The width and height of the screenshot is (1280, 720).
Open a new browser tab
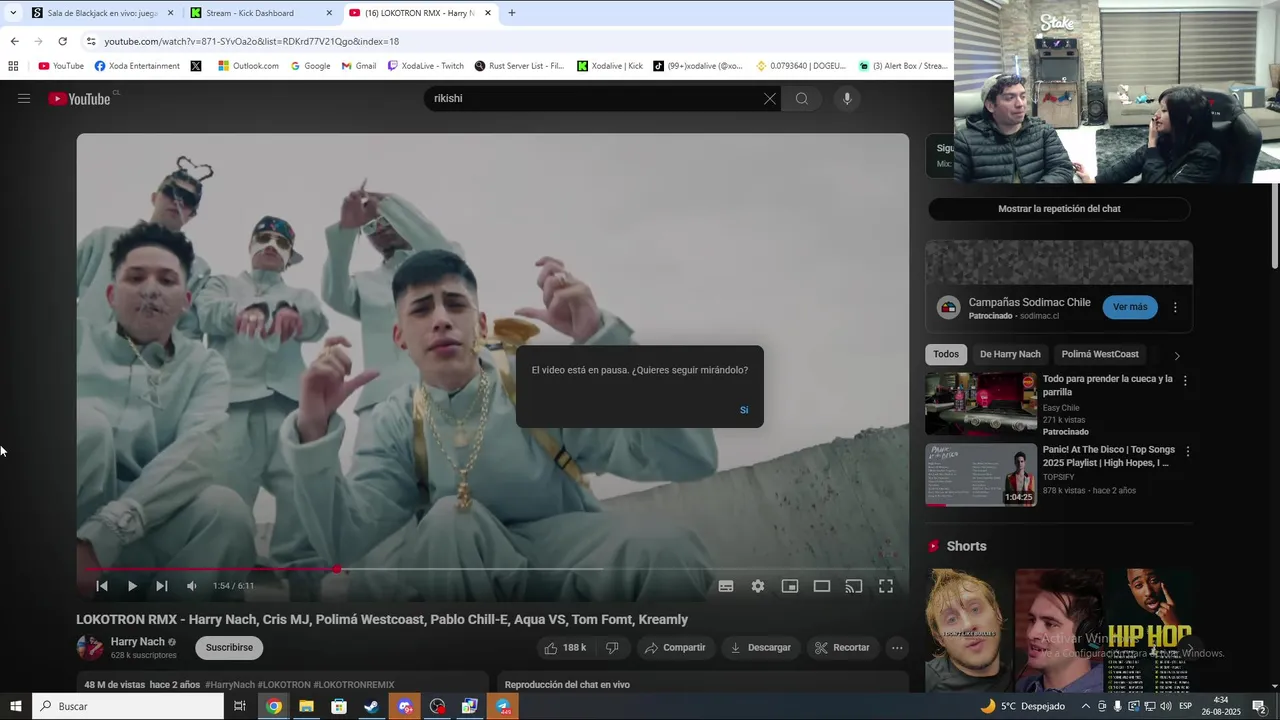point(512,13)
